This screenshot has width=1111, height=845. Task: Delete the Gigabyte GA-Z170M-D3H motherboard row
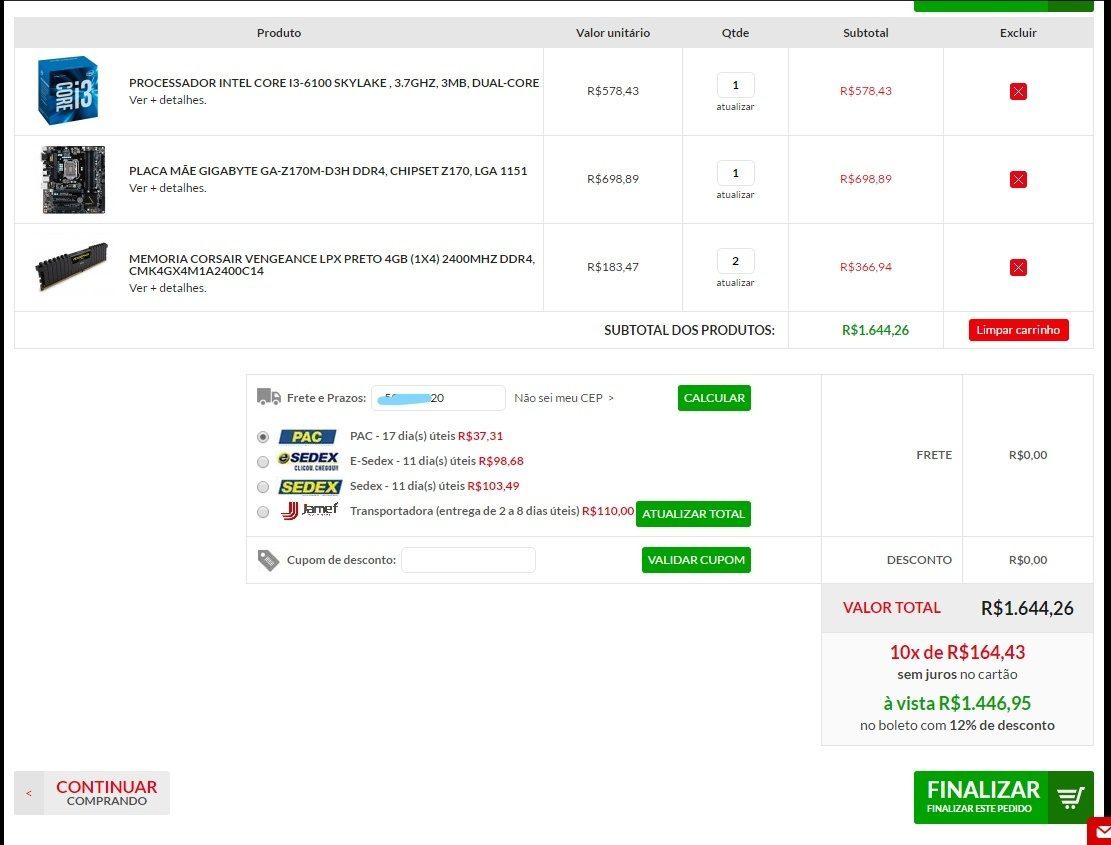1018,179
